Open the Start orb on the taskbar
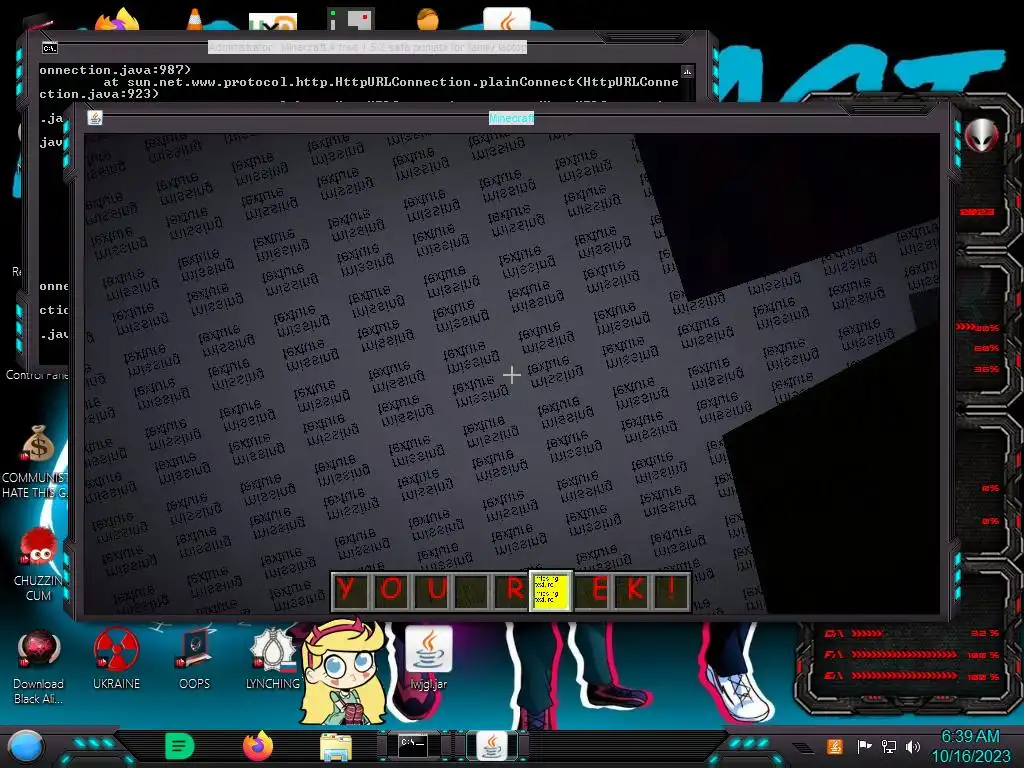The width and height of the screenshot is (1024, 768). (x=25, y=747)
